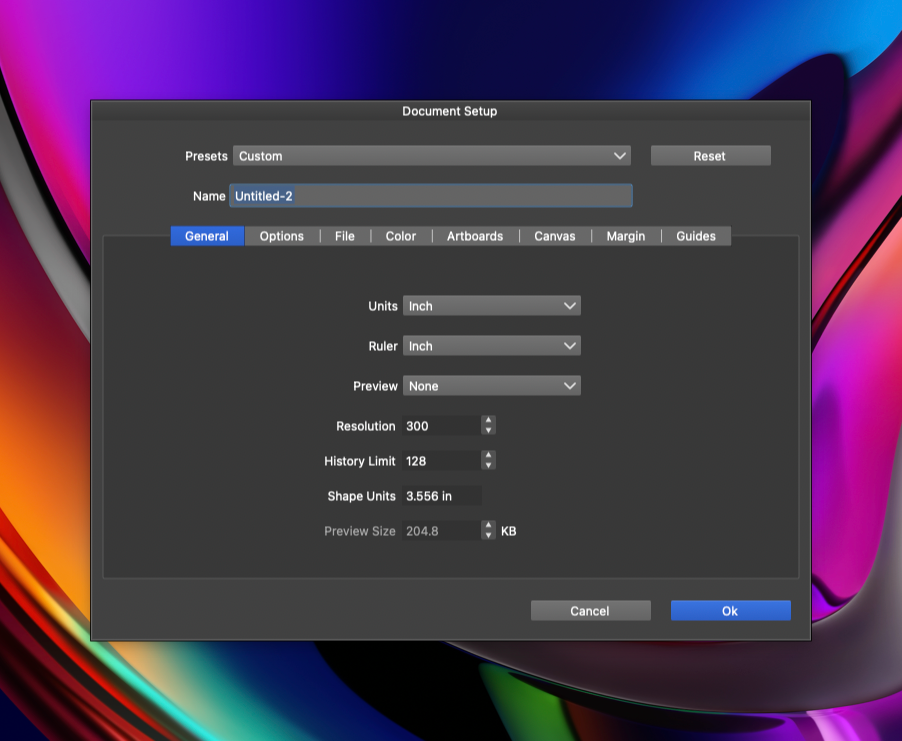Increase Resolution with the up arrow
Viewport: 902px width, 741px height.
pyautogui.click(x=488, y=421)
